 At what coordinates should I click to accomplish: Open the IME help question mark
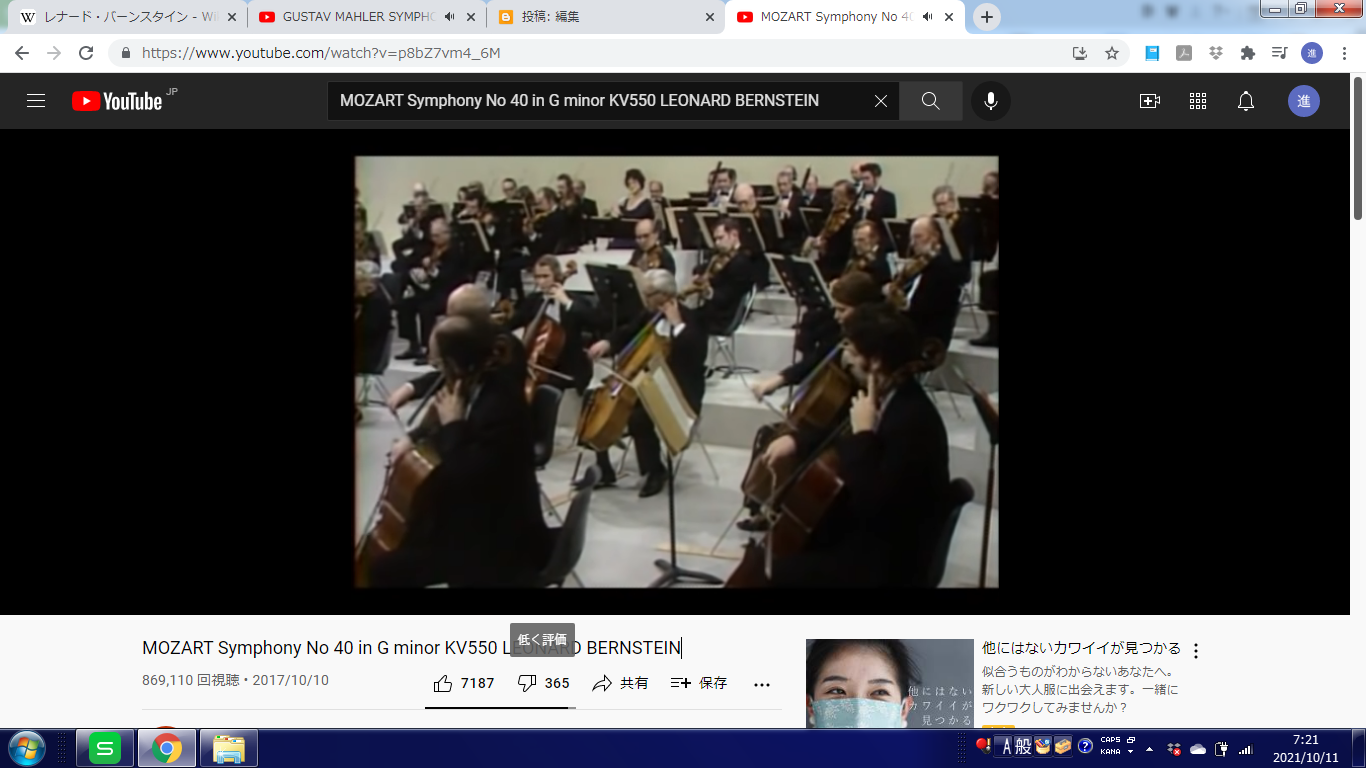click(1085, 746)
